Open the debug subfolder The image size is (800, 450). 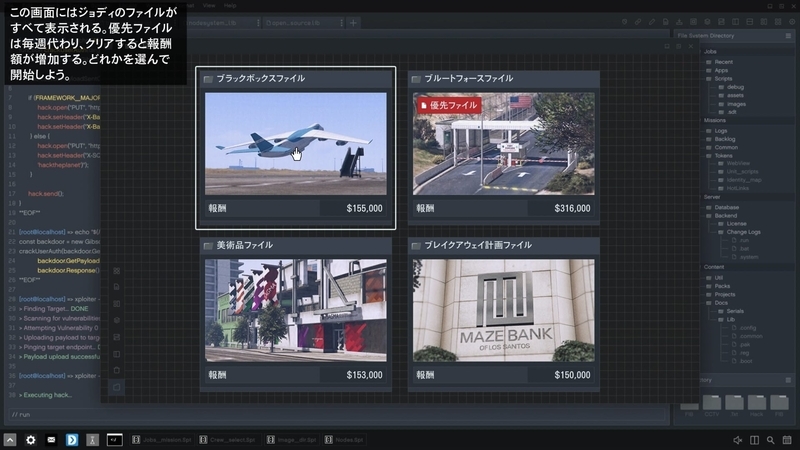pos(731,87)
